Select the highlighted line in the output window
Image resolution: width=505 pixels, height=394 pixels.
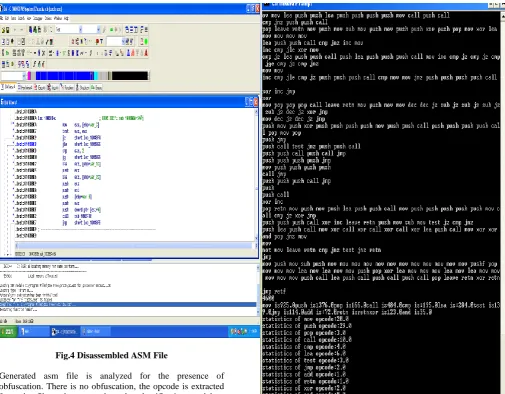(x=128, y=304)
